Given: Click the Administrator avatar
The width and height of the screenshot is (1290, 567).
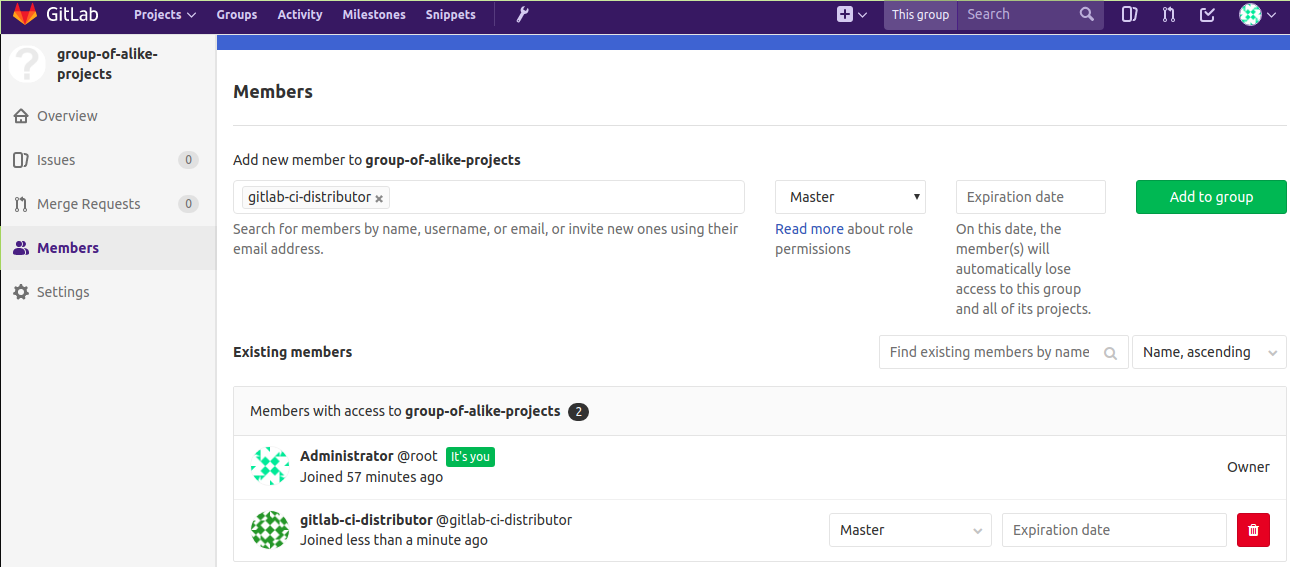Looking at the screenshot, I should pos(270,467).
